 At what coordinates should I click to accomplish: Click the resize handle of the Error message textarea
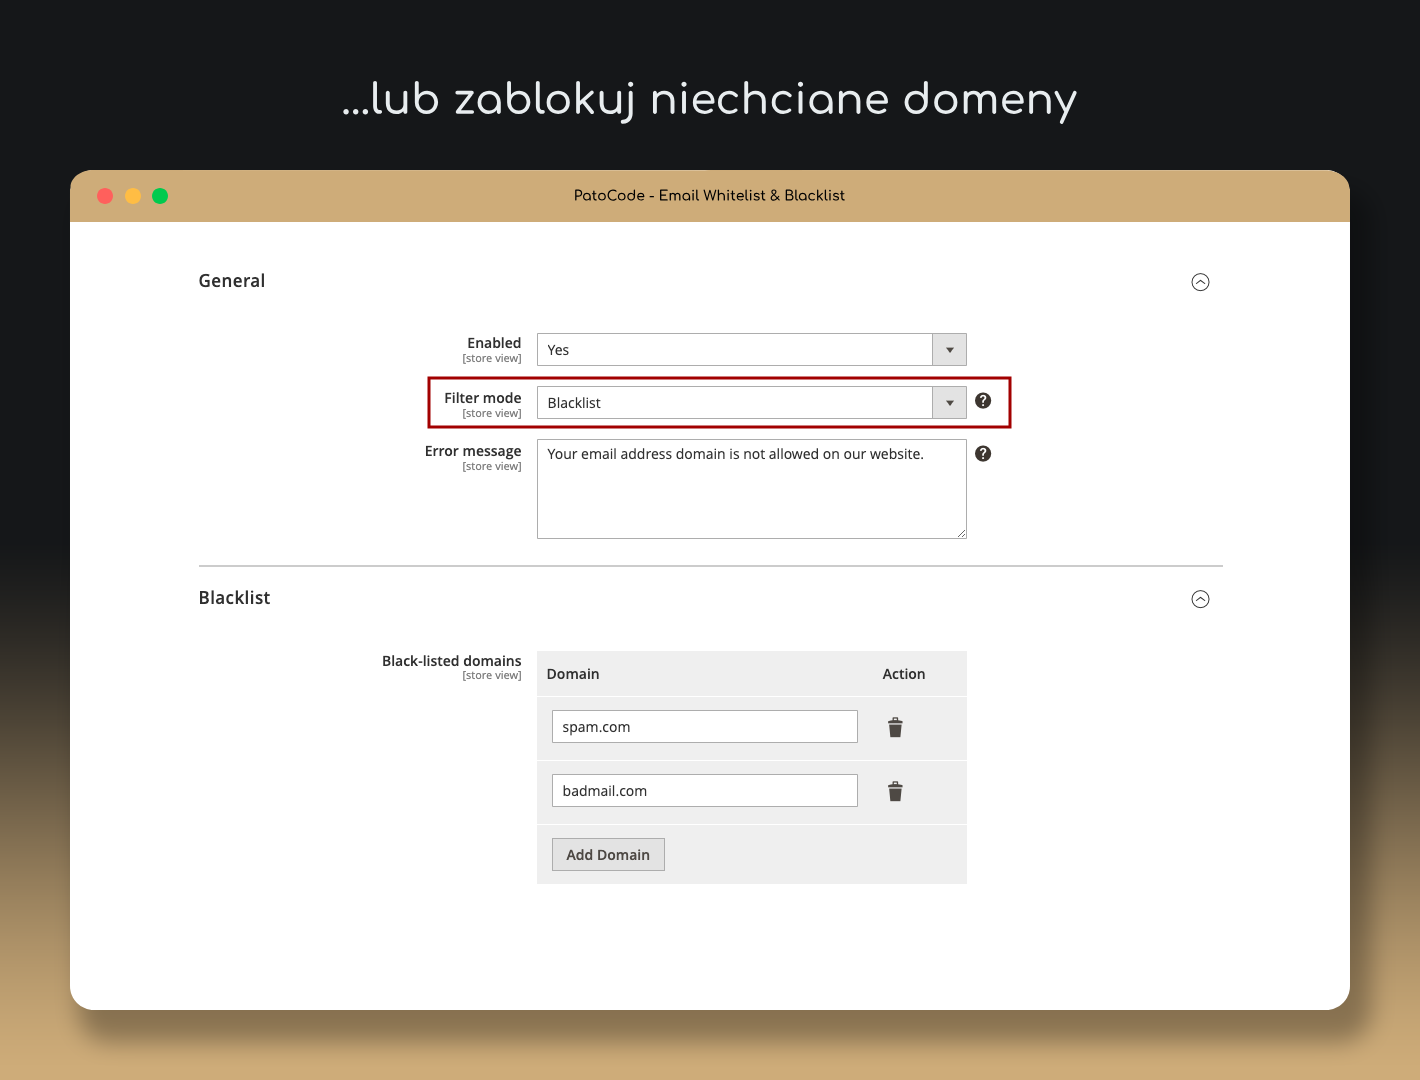961,533
